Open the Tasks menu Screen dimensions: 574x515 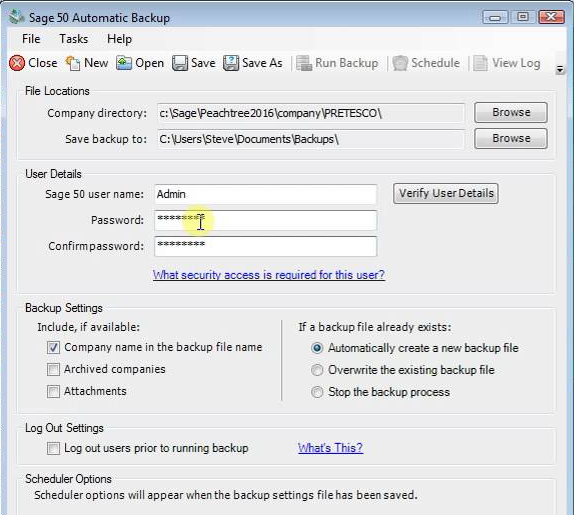74,39
